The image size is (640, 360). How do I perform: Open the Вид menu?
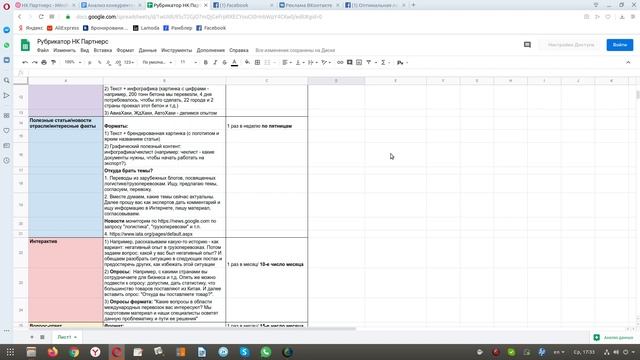[x=84, y=50]
